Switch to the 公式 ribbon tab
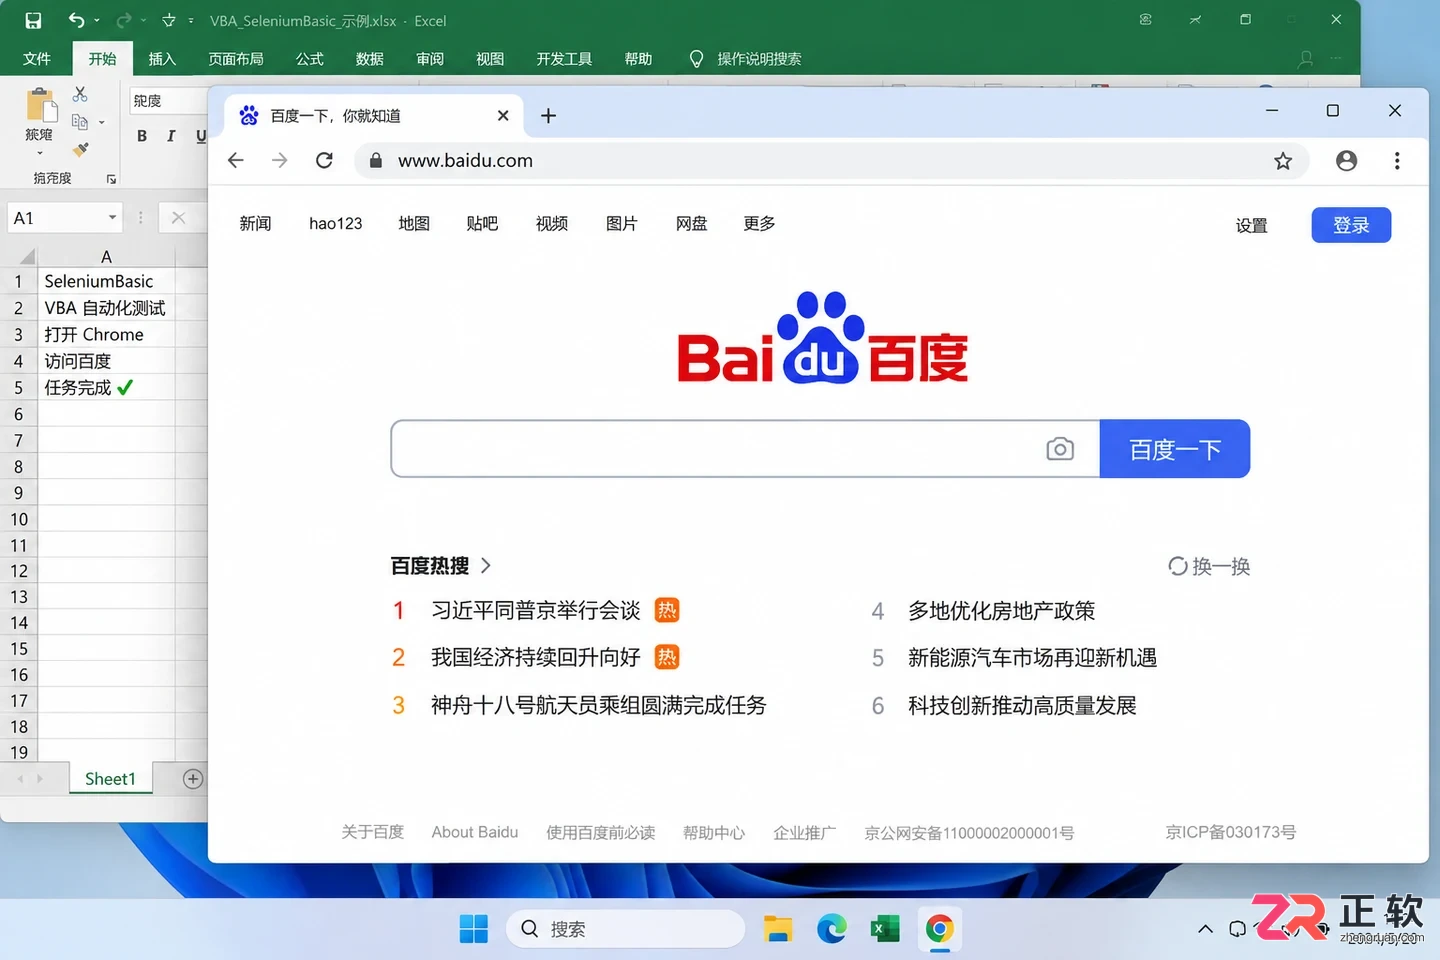 pos(310,59)
